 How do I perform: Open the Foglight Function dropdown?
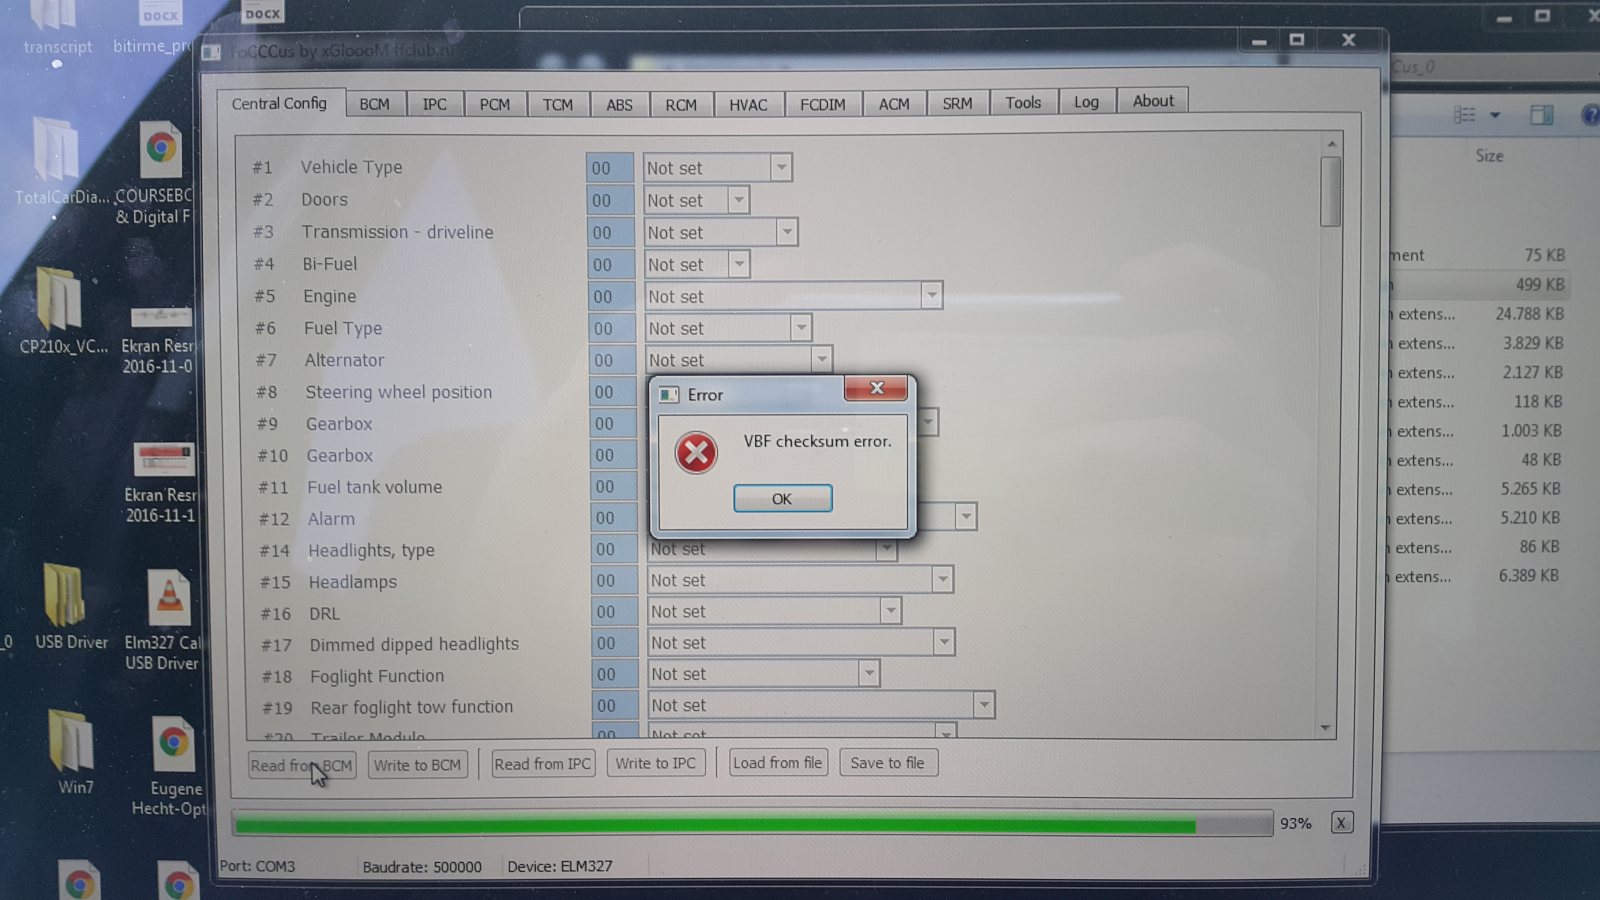tap(869, 673)
